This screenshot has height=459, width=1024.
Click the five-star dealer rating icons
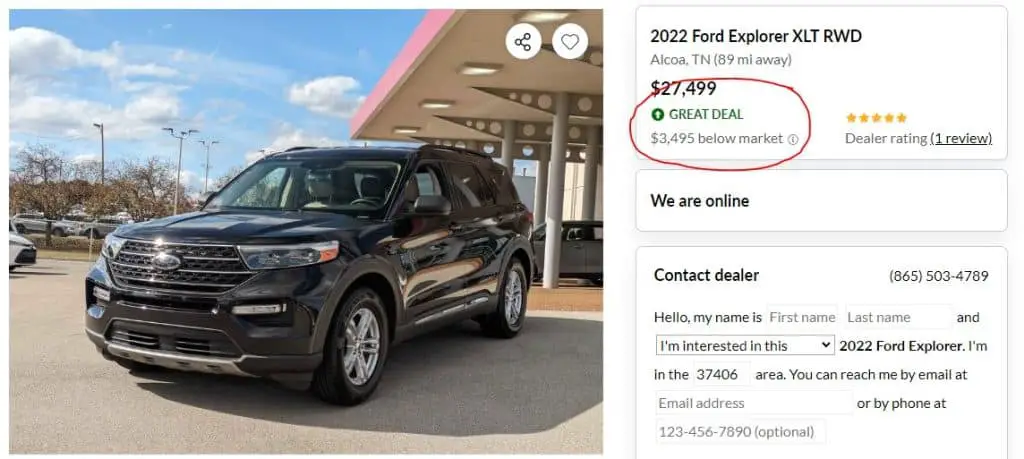pos(876,118)
